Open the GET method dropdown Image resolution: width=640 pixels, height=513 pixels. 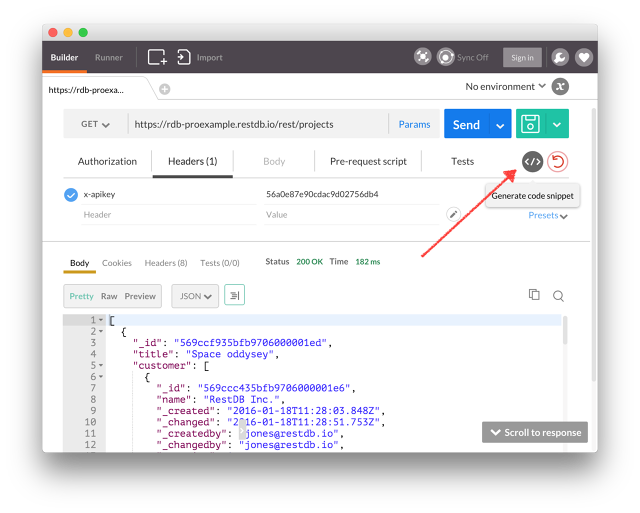(95, 124)
